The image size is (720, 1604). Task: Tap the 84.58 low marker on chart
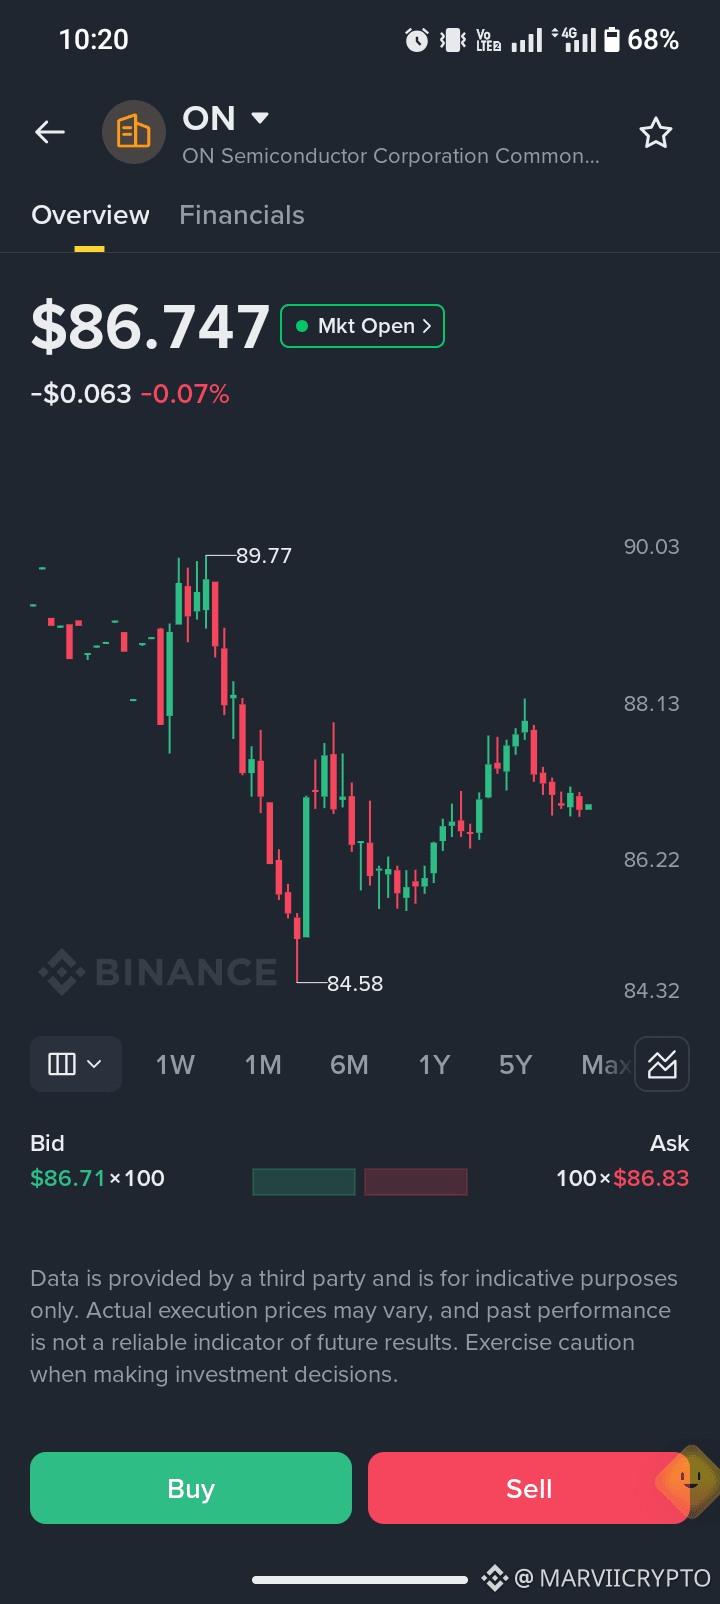pyautogui.click(x=355, y=983)
